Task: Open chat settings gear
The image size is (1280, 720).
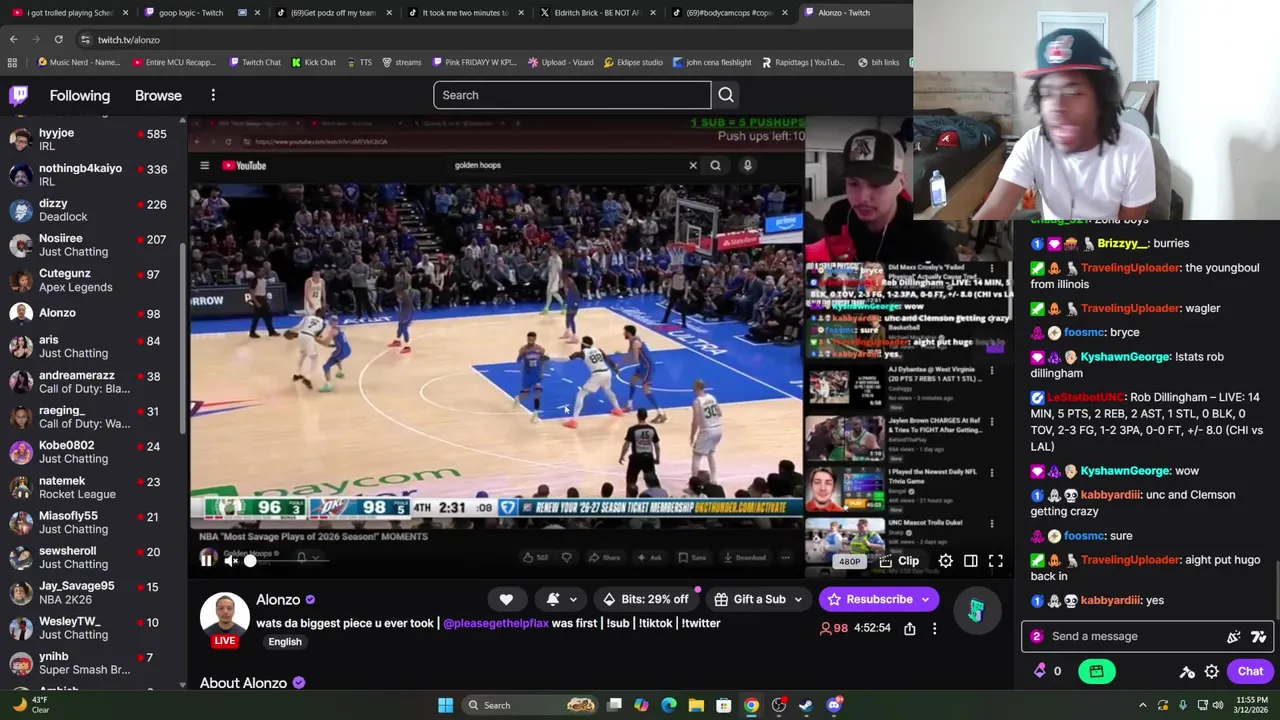Action: tap(1212, 672)
